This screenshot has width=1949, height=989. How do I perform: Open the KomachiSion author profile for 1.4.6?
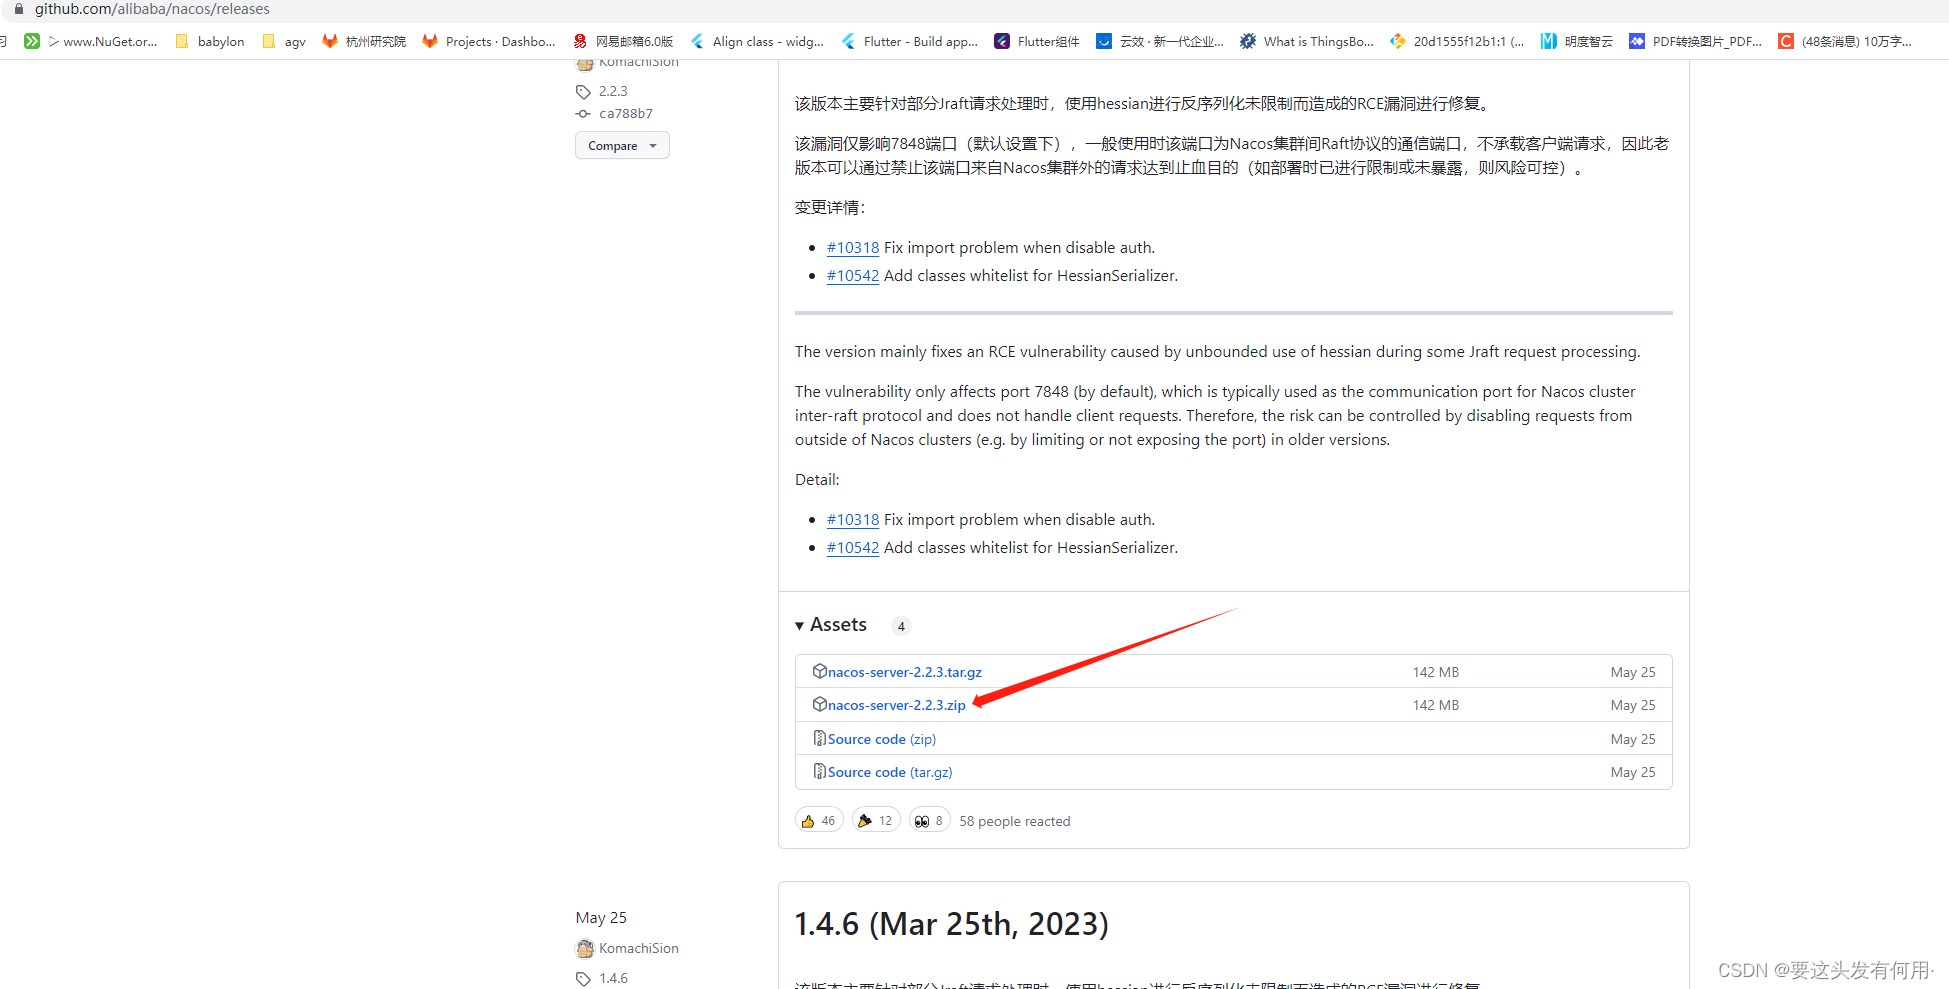coord(639,948)
